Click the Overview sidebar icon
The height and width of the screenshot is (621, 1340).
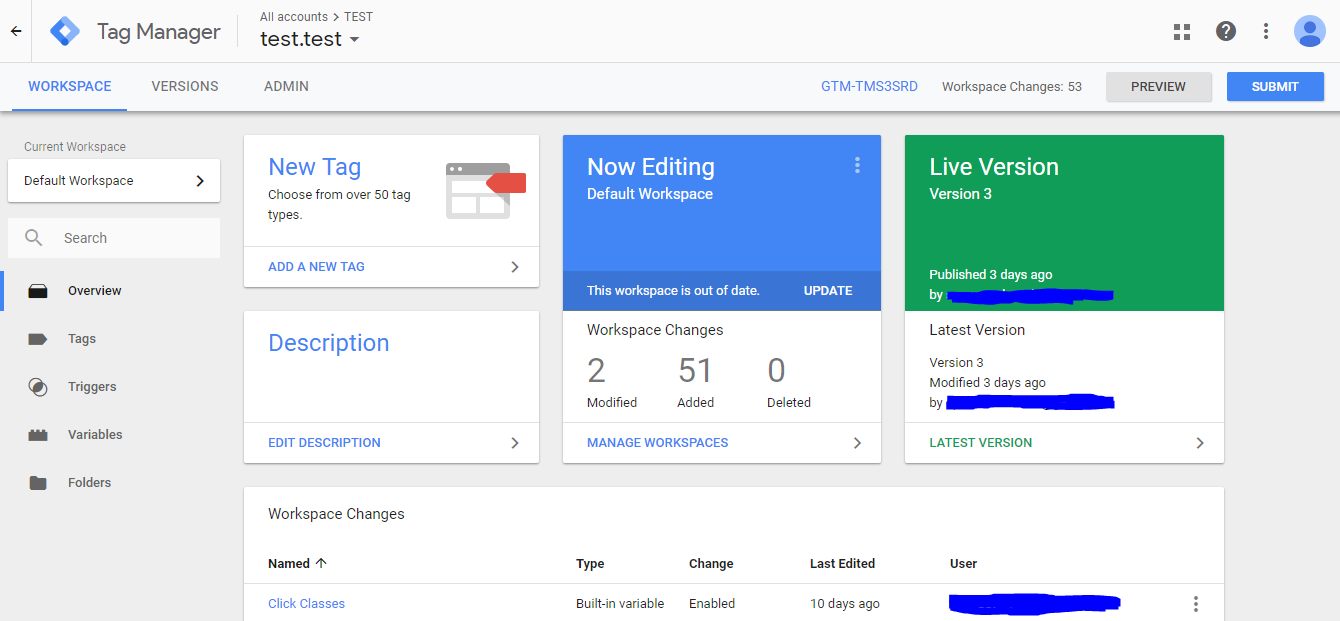[38, 291]
